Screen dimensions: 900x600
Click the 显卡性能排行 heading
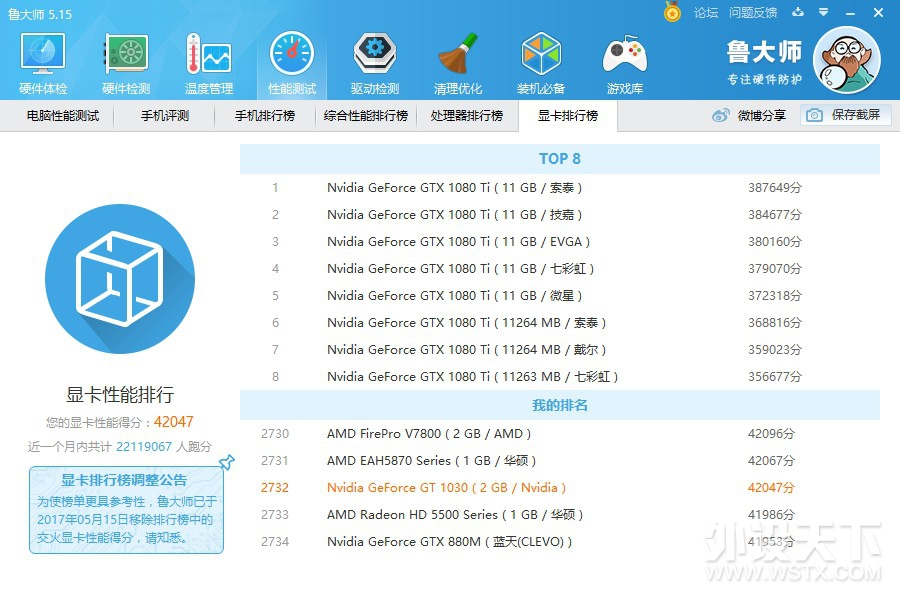point(120,394)
